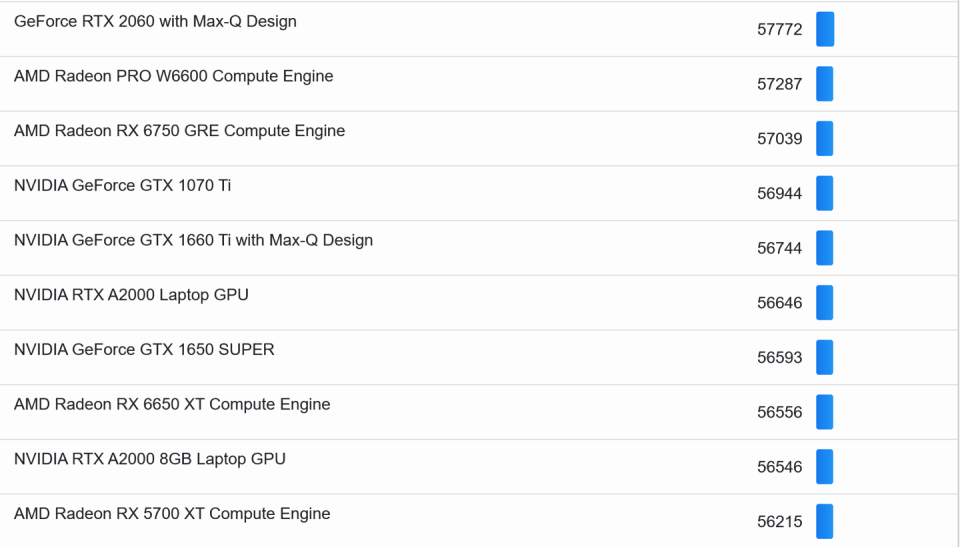
Task: Open the NVIDIA GeForce GTX 1070 Ti entry
Action: [122, 185]
